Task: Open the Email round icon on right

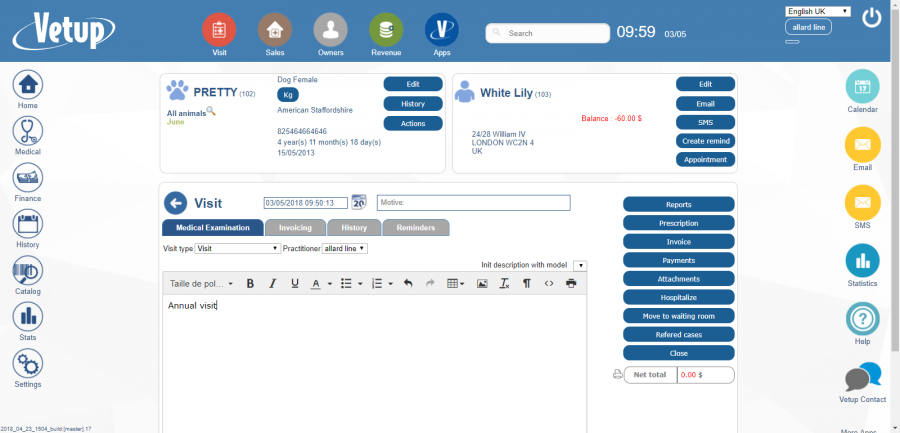Action: coord(862,145)
